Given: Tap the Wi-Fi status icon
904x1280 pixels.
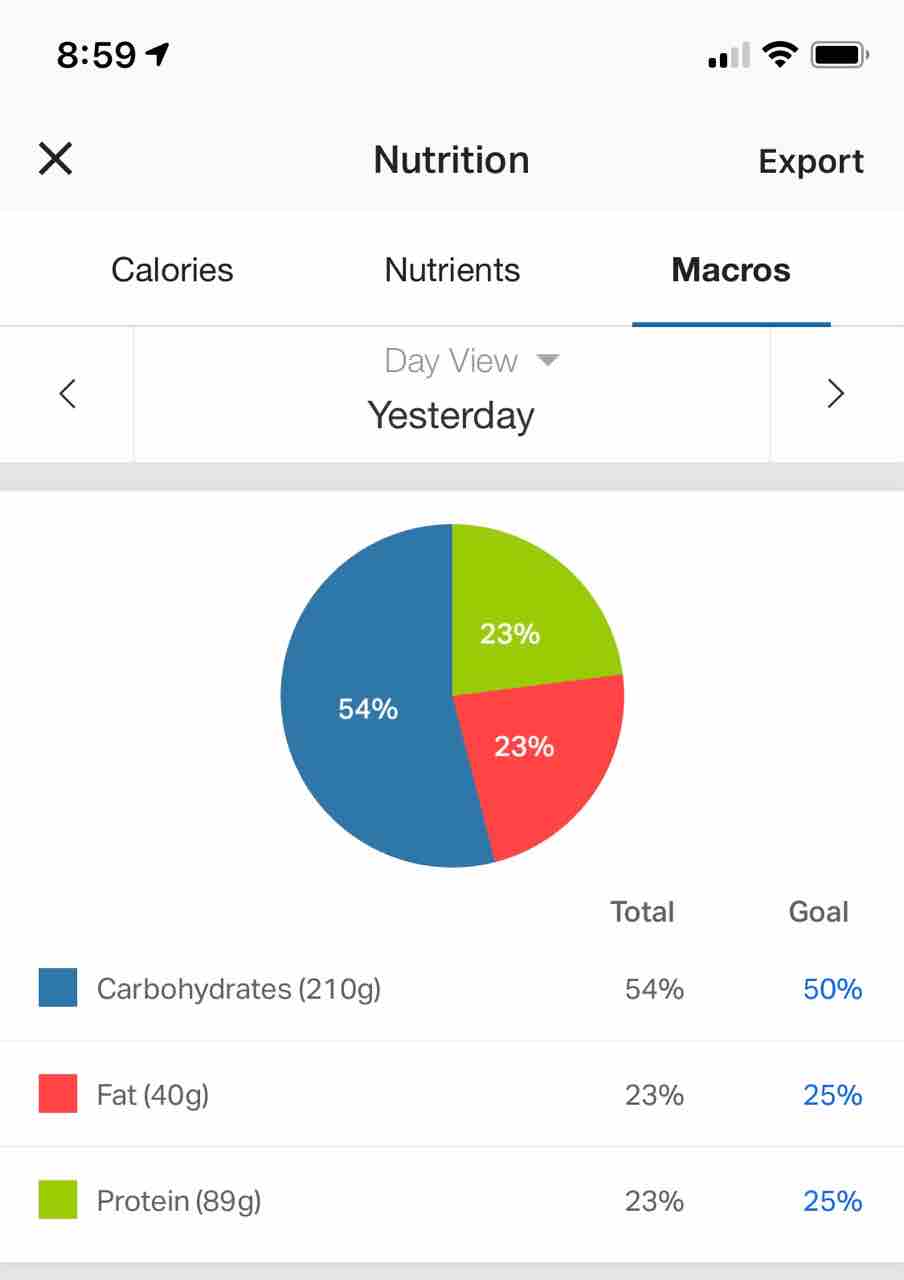Looking at the screenshot, I should click(x=779, y=54).
